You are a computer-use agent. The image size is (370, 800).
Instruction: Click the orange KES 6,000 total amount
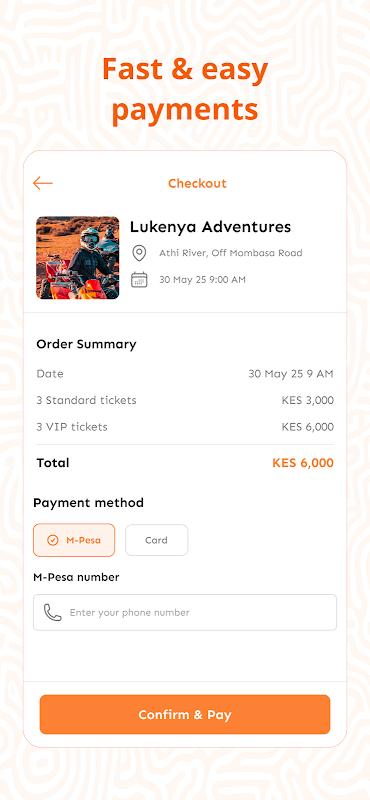[x=303, y=463]
